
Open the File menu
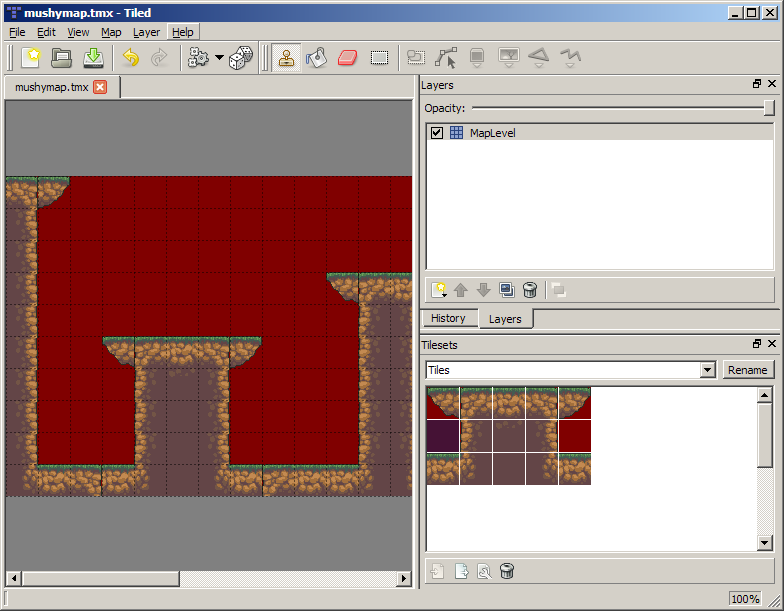17,32
